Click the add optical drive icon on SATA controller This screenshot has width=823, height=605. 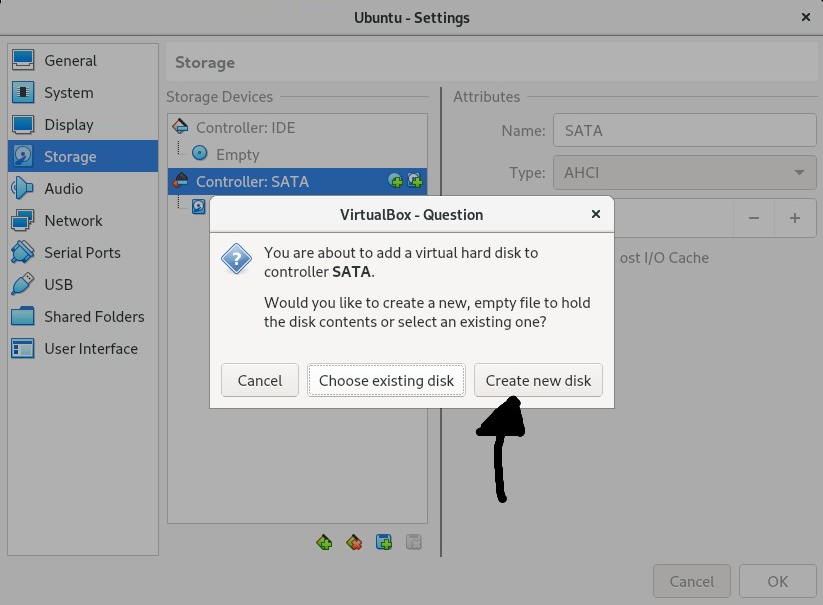pos(395,181)
